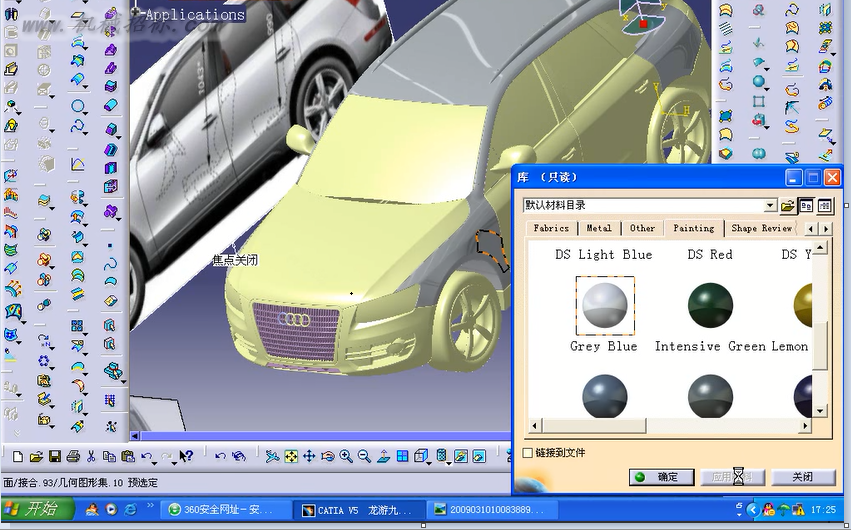Viewport: 851px width, 531px height.
Task: Expand the shading mode dropdown arrow
Action: 449,463
